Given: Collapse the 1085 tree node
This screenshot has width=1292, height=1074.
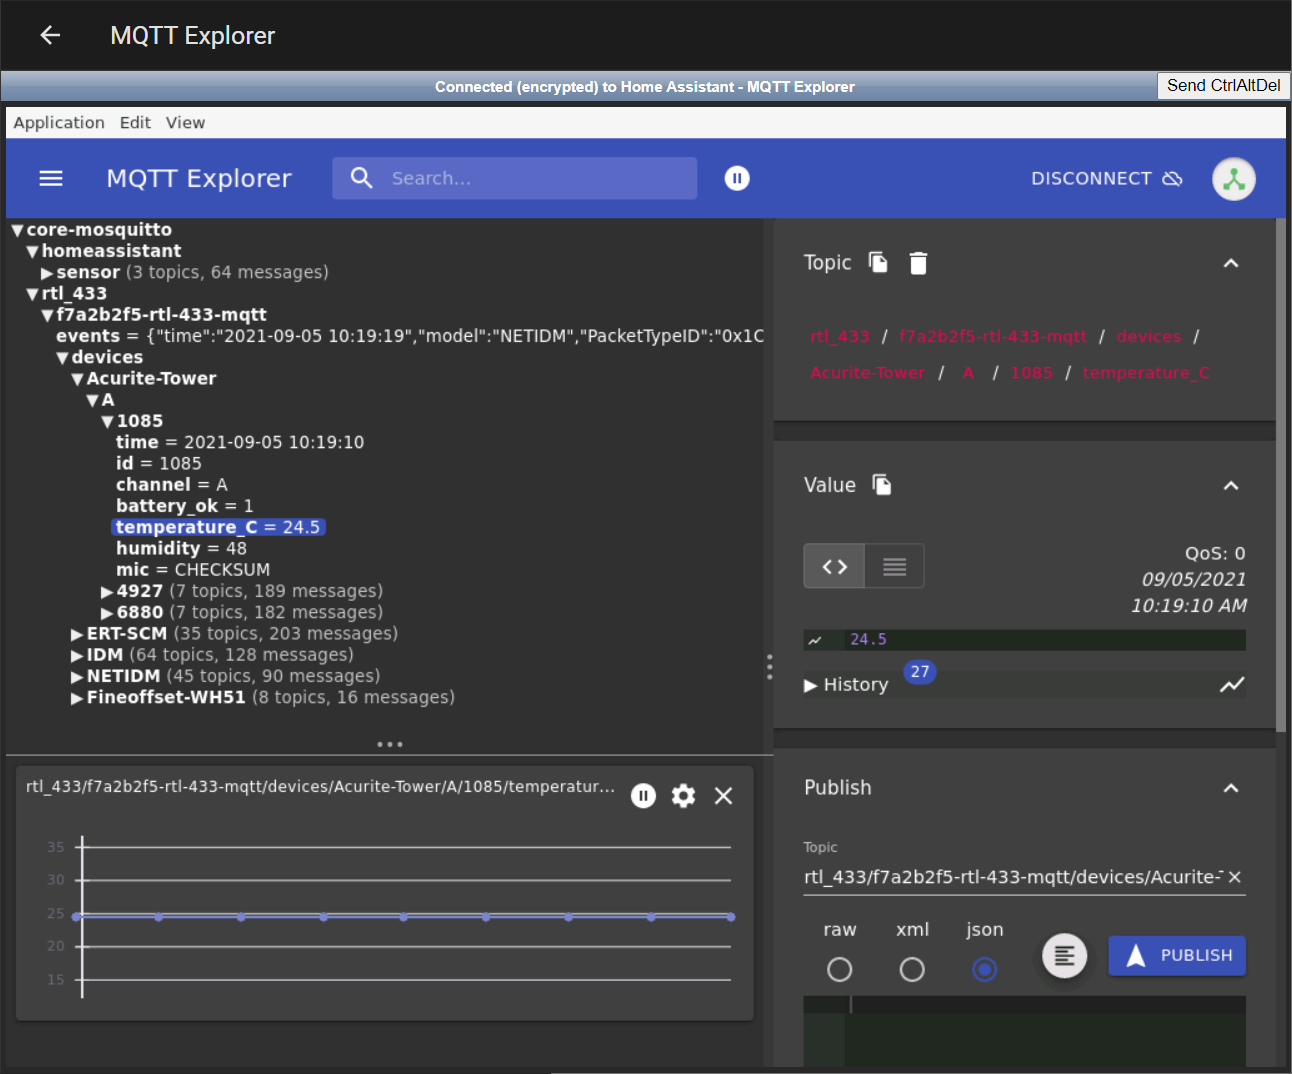Looking at the screenshot, I should click(x=107, y=422).
